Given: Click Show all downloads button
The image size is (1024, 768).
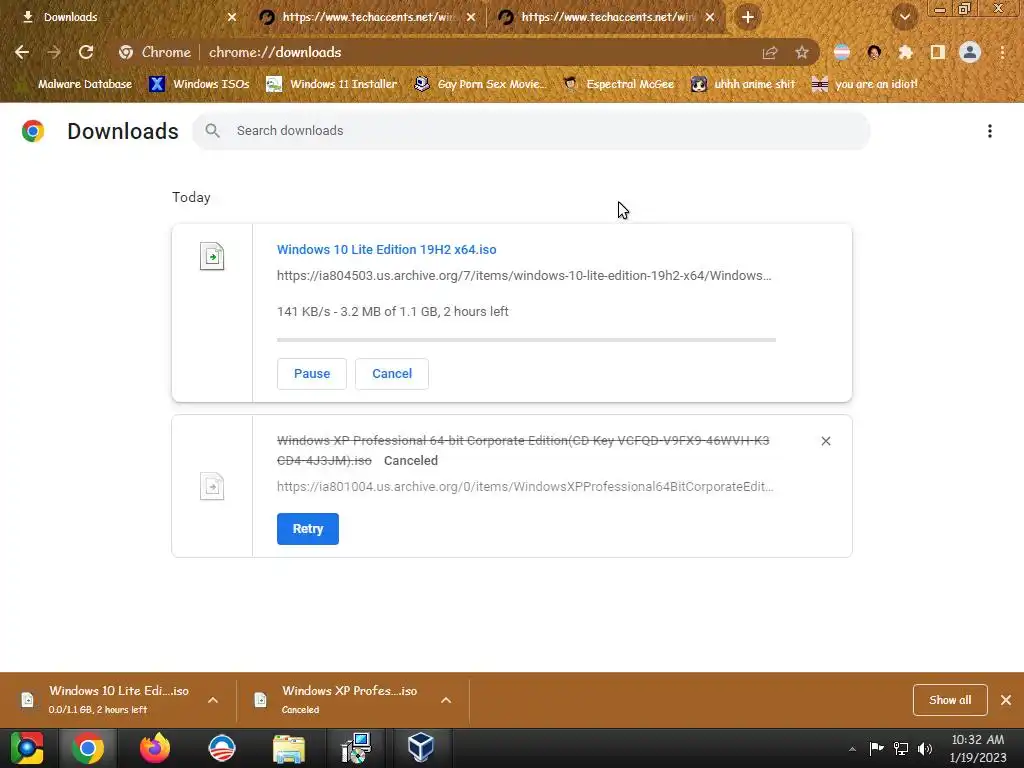Looking at the screenshot, I should [950, 700].
